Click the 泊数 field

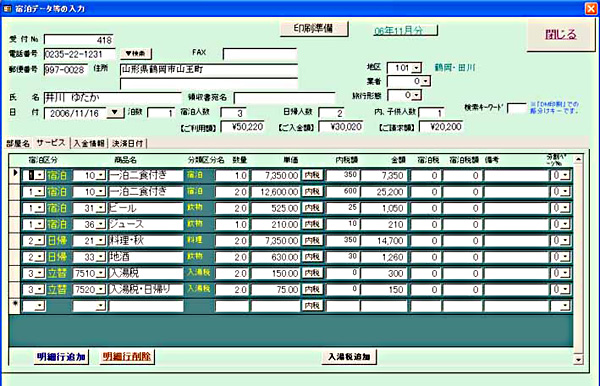coord(161,113)
